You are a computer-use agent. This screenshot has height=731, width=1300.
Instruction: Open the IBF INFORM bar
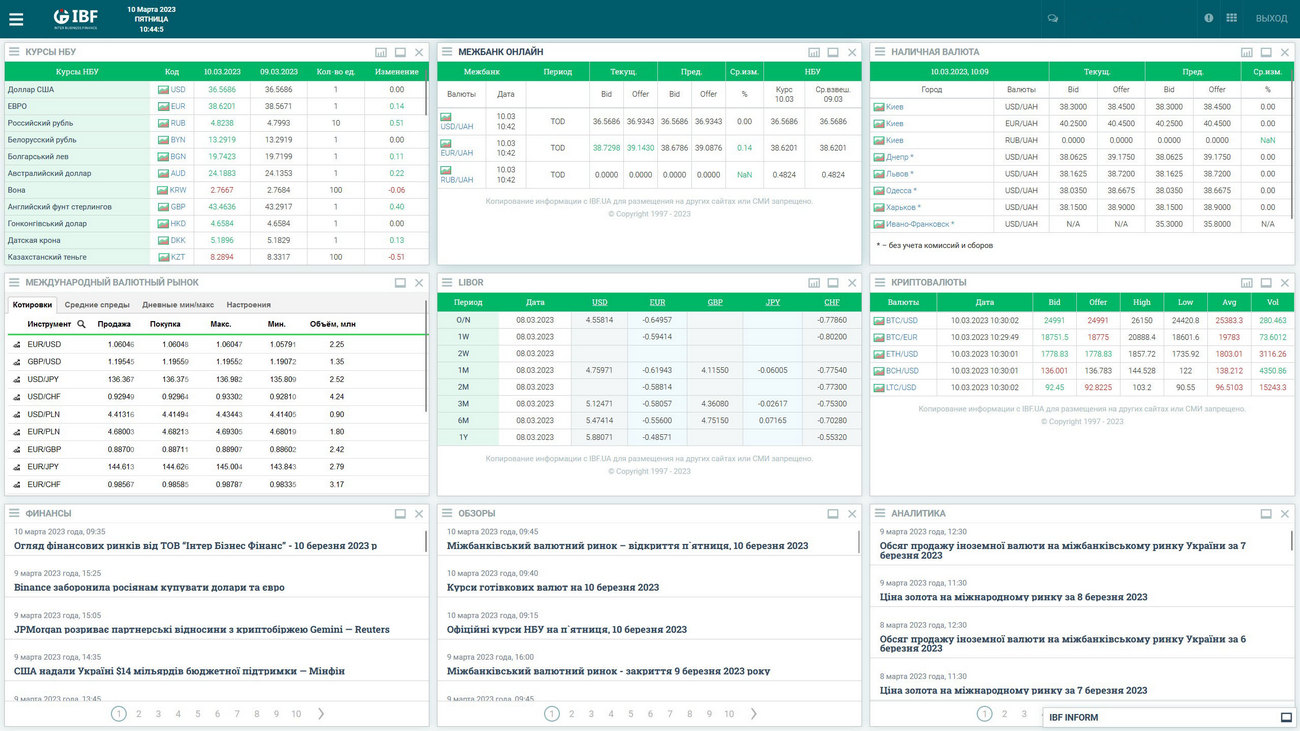click(1170, 717)
